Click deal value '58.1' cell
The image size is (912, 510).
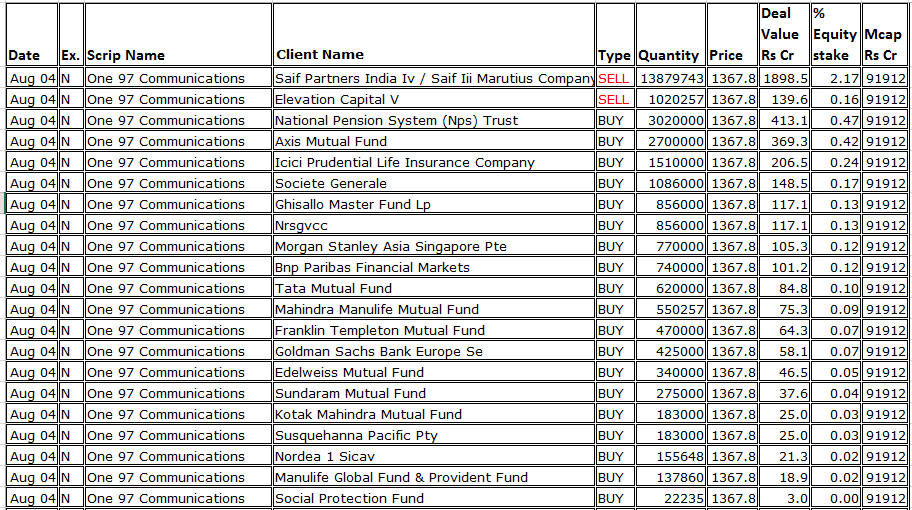click(x=784, y=351)
